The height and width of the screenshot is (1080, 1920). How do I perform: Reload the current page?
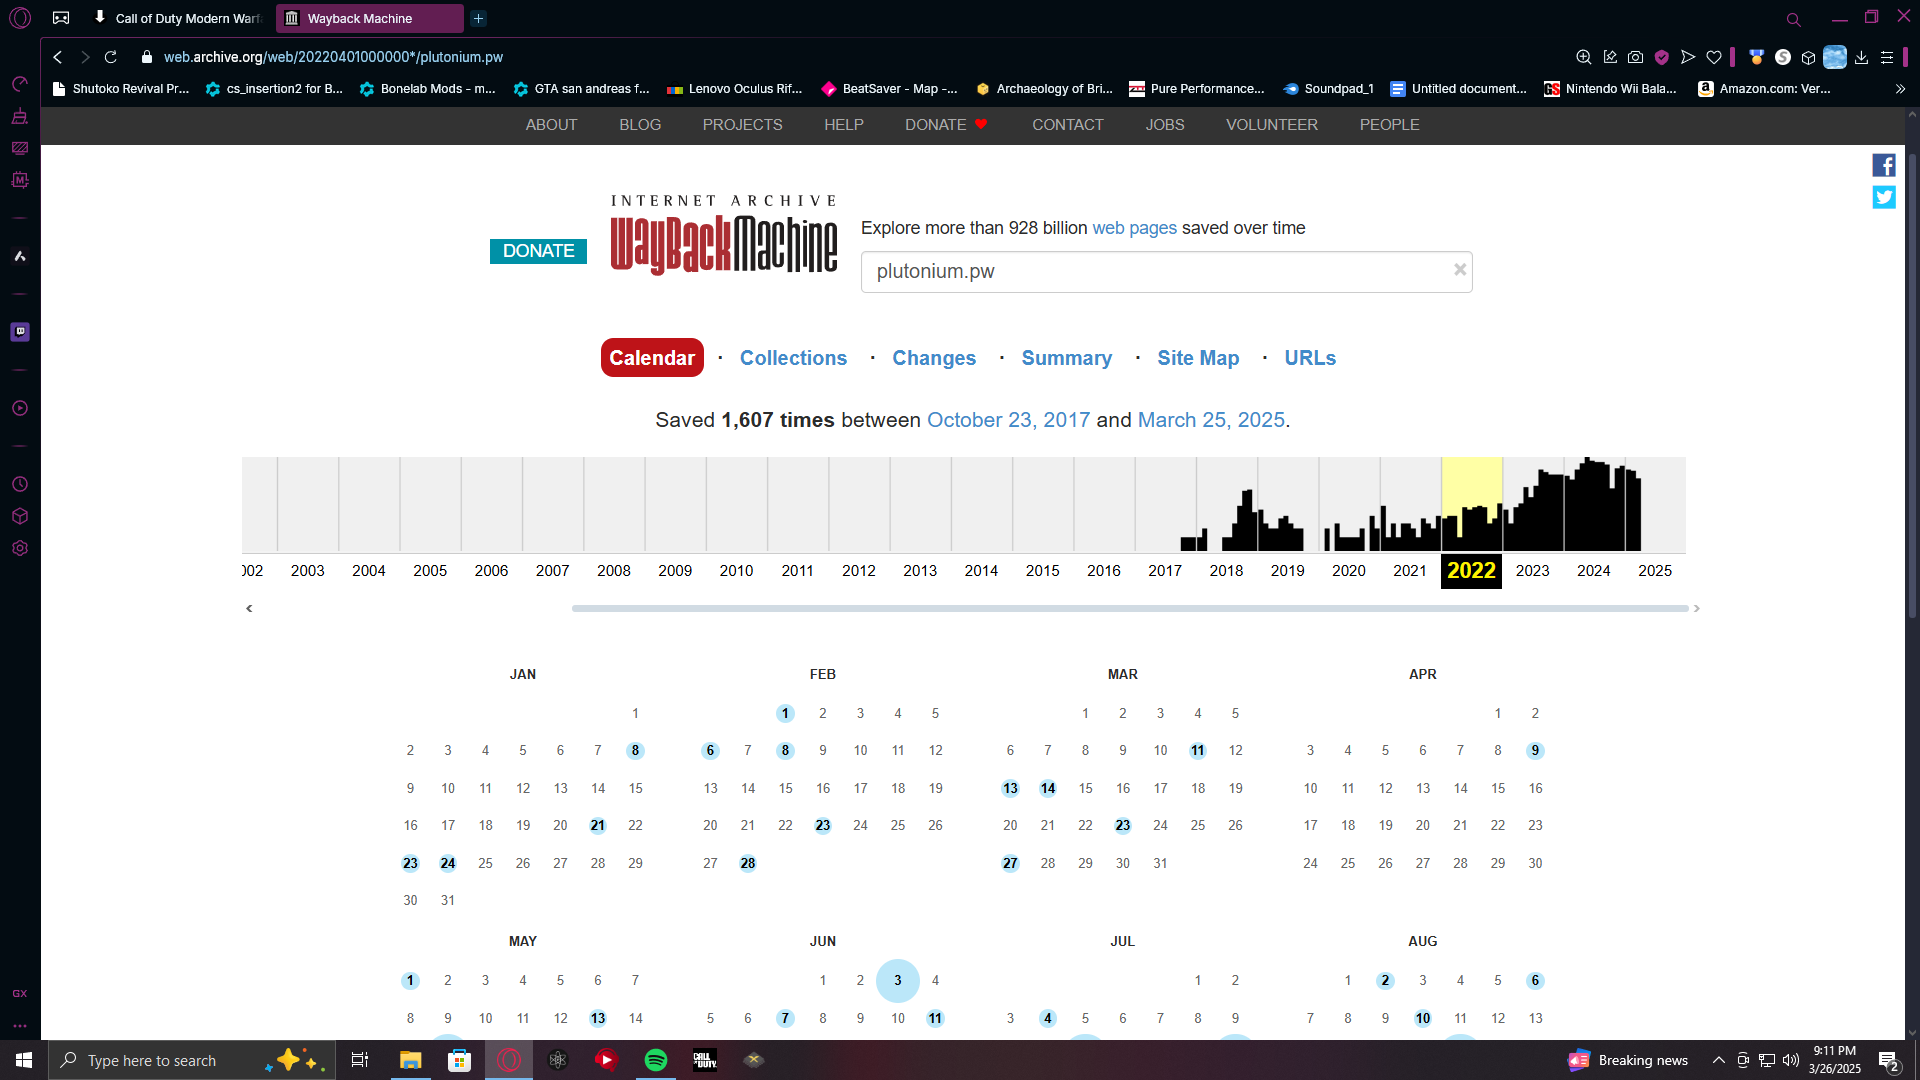point(111,57)
